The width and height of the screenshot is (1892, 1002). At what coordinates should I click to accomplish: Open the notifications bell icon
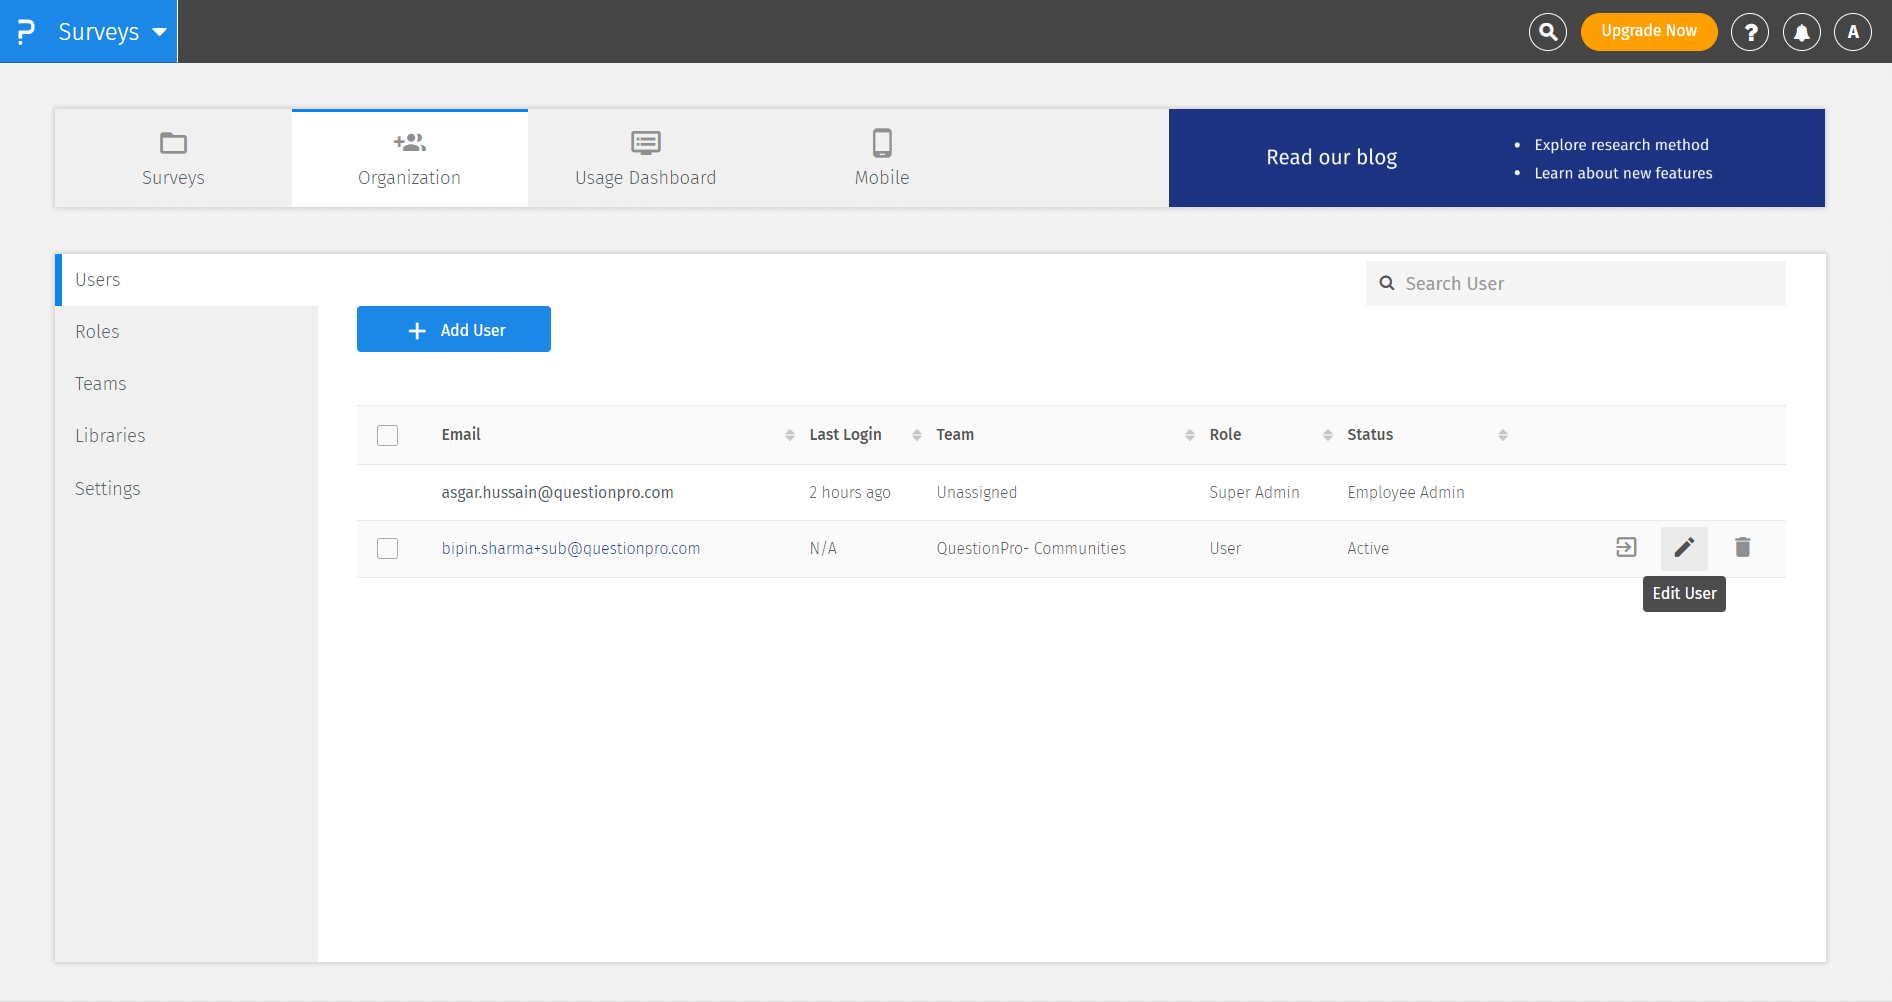tap(1801, 31)
